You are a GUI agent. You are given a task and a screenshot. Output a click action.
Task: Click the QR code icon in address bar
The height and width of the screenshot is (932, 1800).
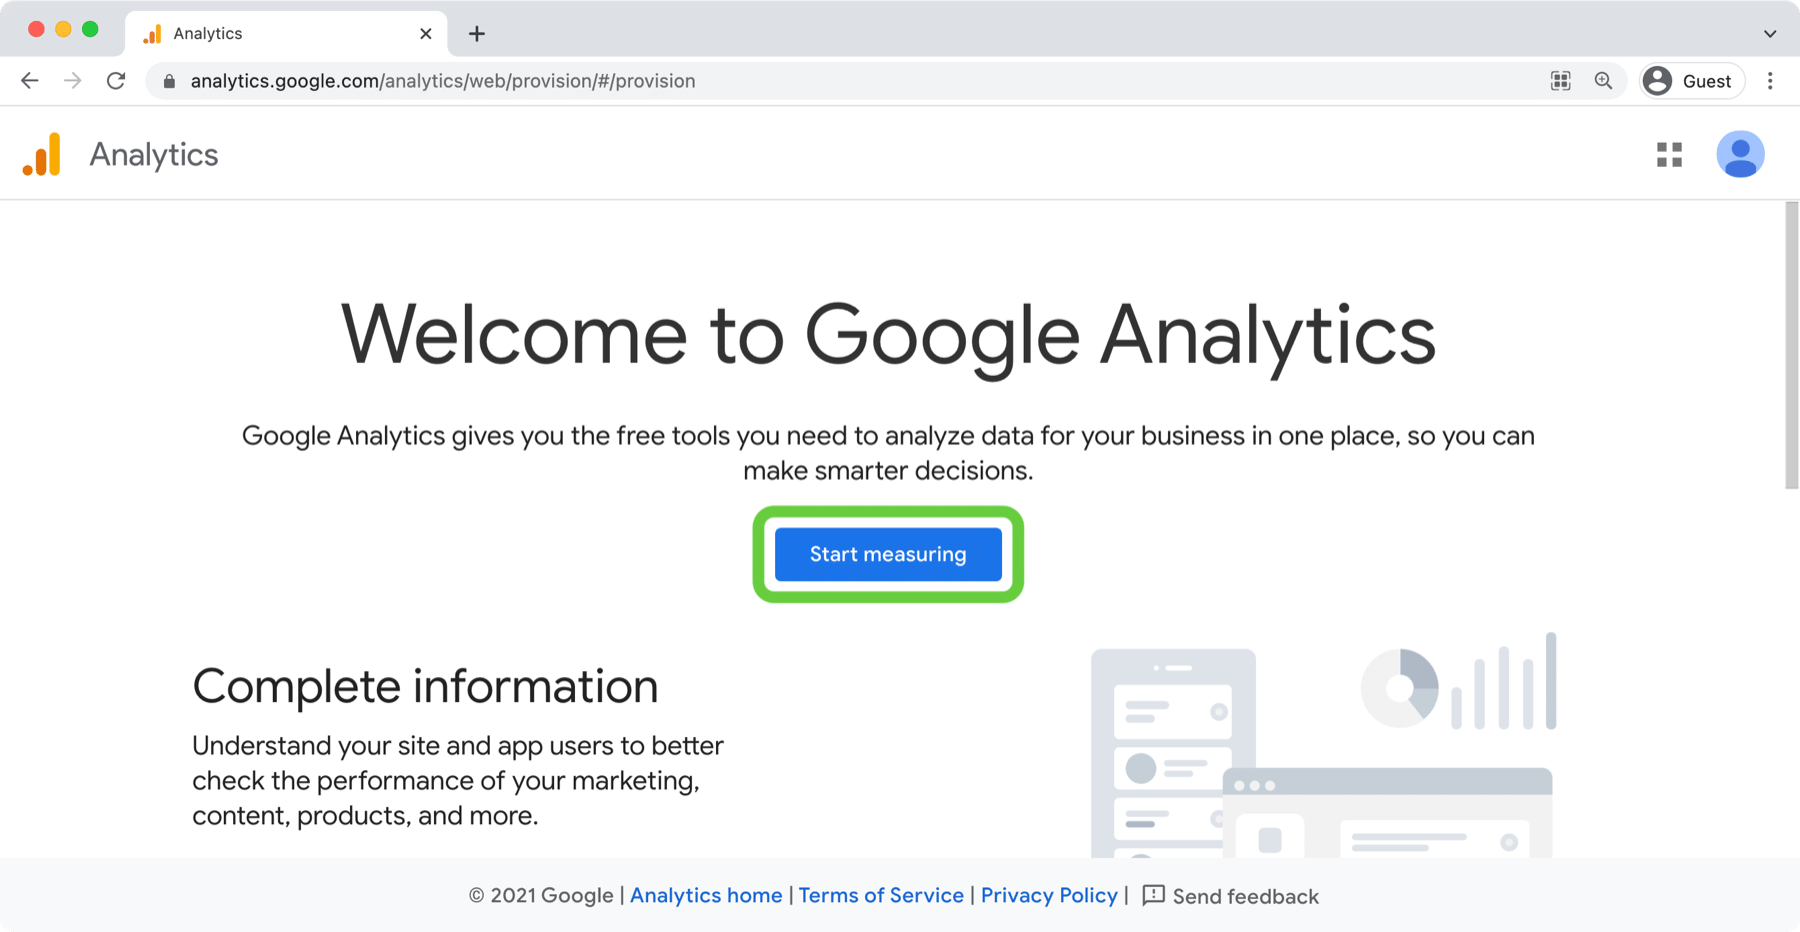coord(1560,81)
